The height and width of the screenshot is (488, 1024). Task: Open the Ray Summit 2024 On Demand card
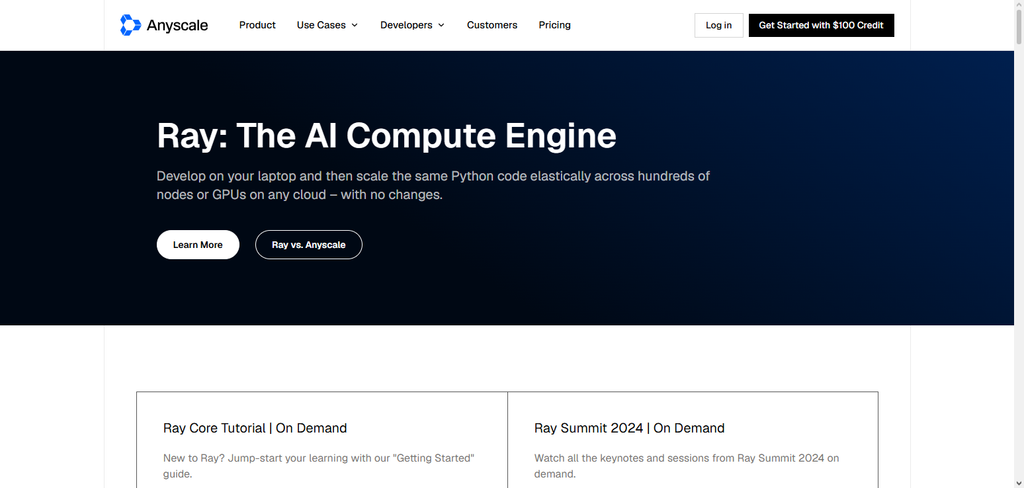pyautogui.click(x=693, y=440)
